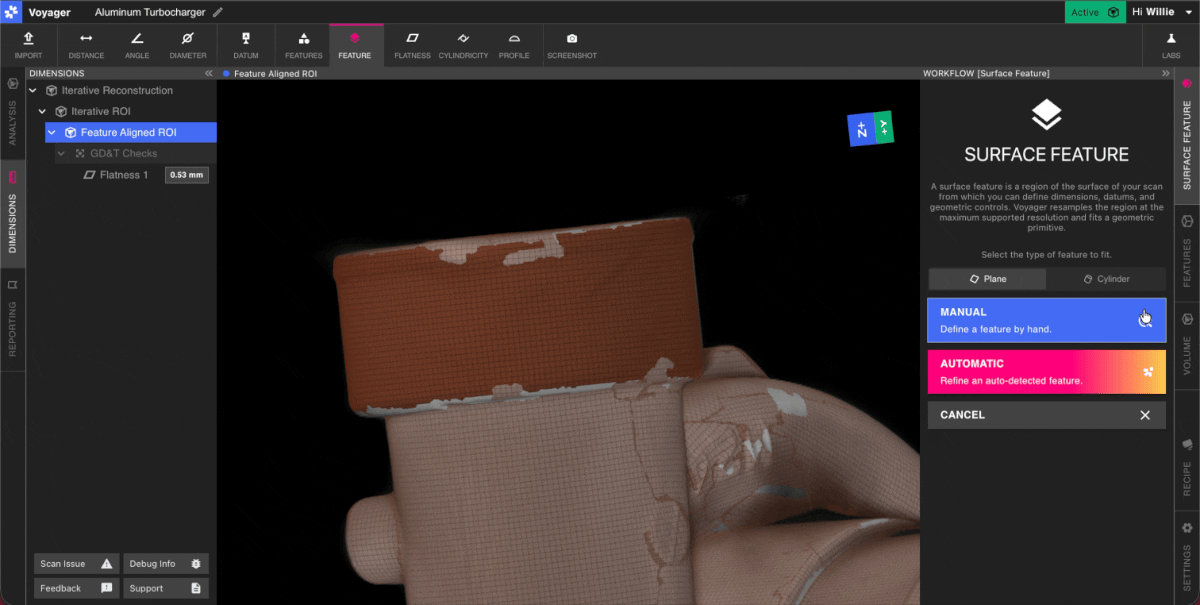Viewport: 1200px width, 605px height.
Task: Report a Scan Issue
Action: pyautogui.click(x=77, y=563)
